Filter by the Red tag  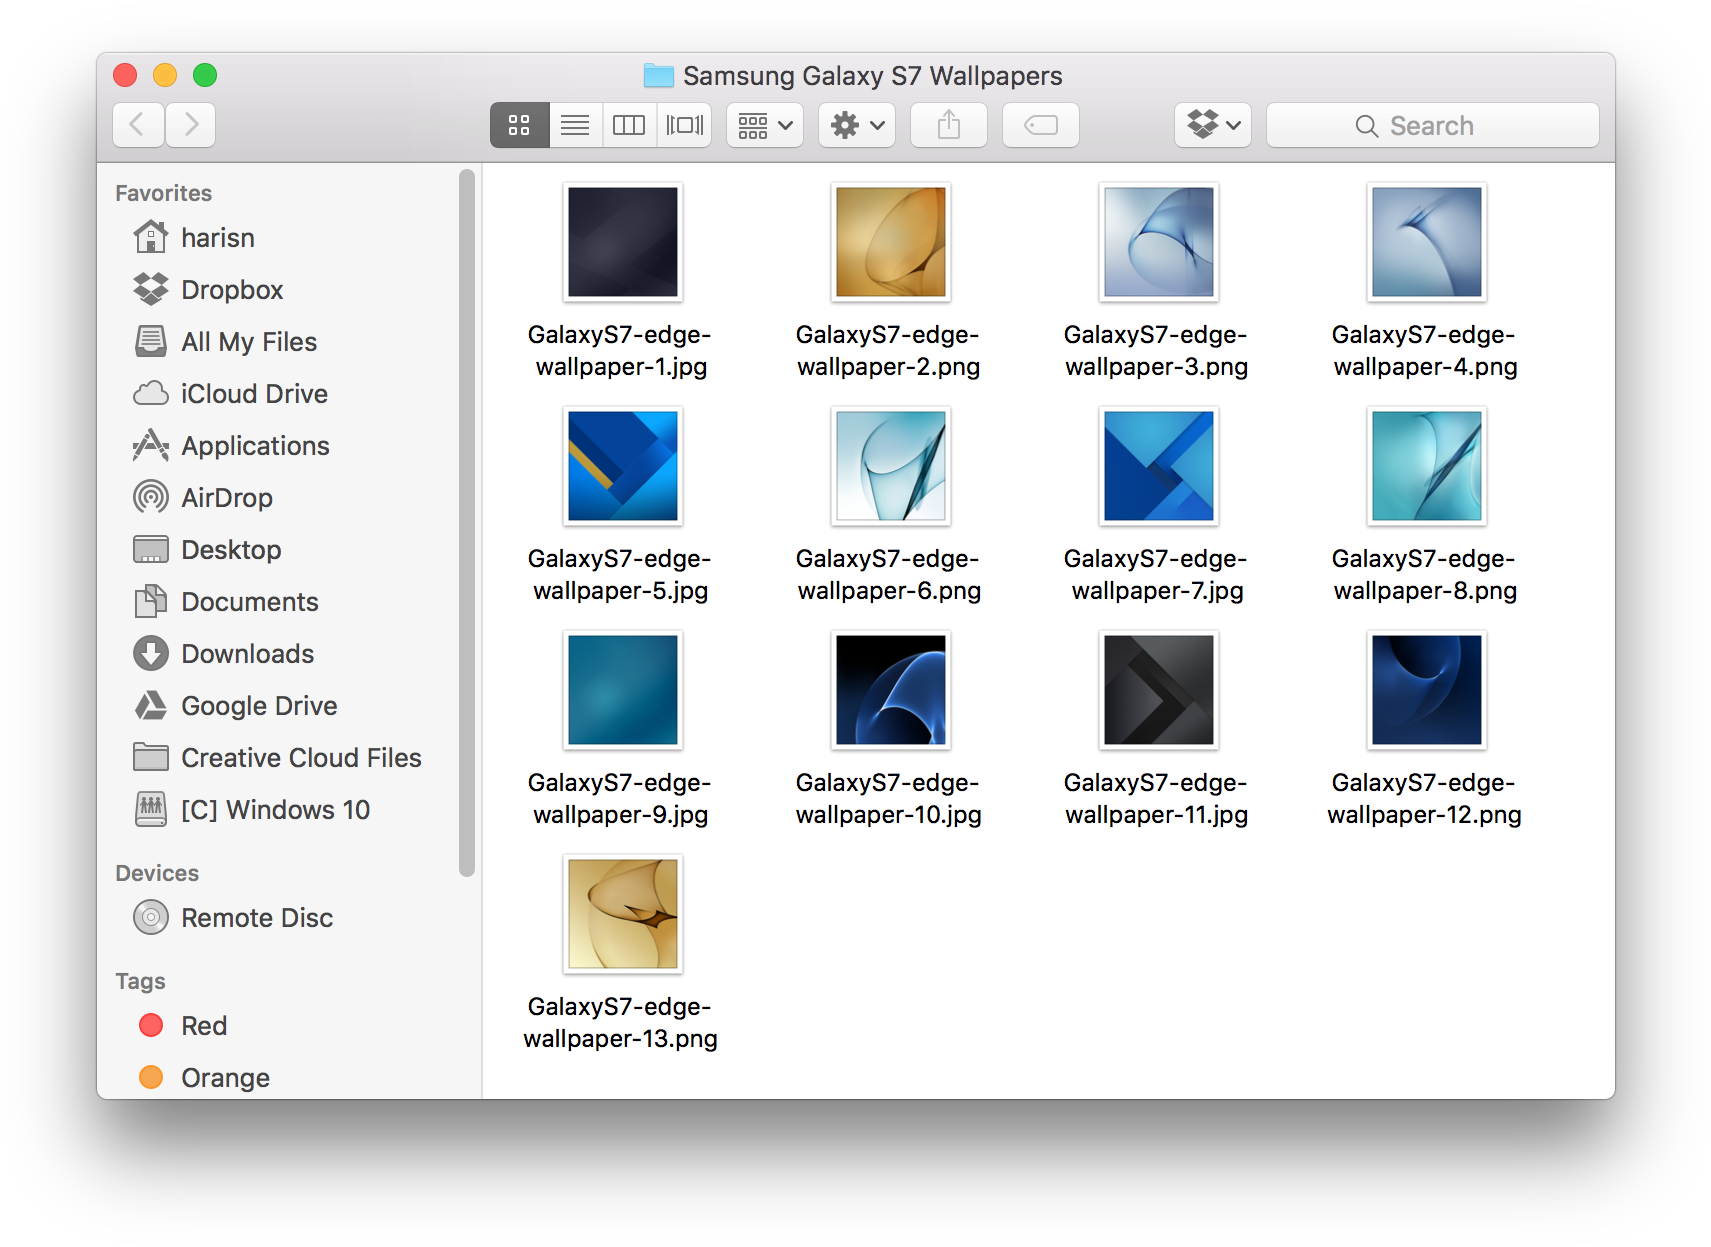(x=203, y=1026)
